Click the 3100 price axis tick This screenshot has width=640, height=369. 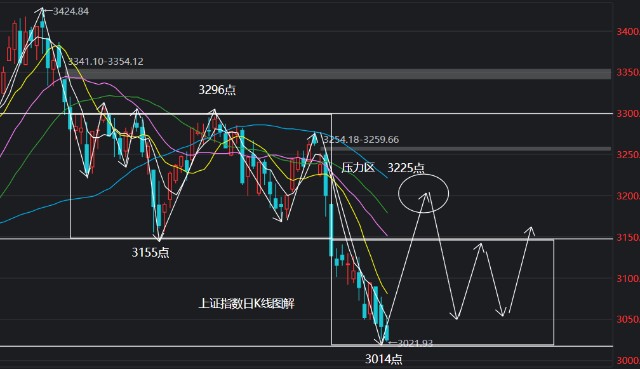click(x=628, y=279)
